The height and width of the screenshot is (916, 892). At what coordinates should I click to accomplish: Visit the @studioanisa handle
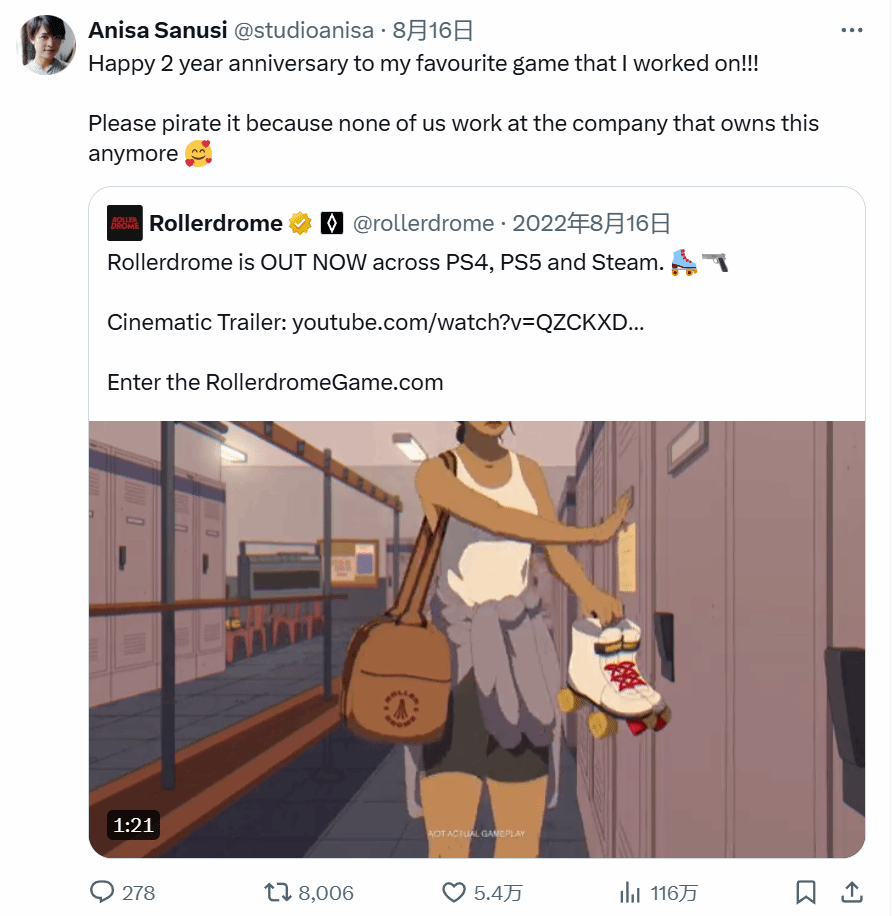tap(304, 30)
